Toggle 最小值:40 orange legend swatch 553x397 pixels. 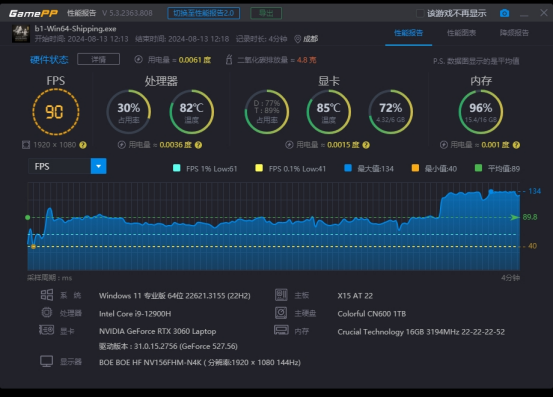415,168
